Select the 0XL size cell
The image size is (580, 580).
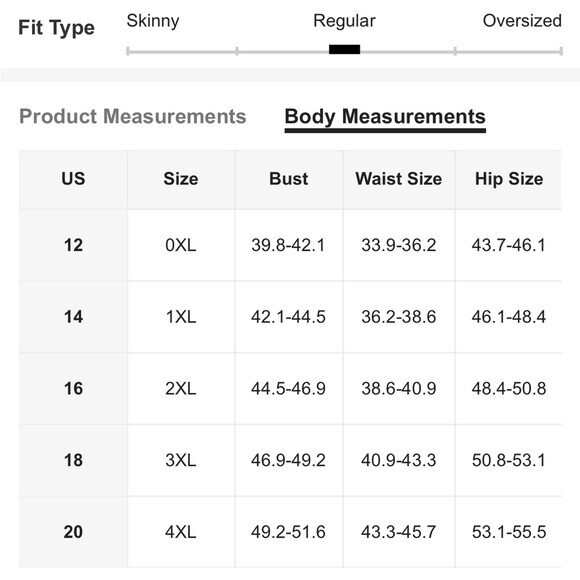pos(181,245)
